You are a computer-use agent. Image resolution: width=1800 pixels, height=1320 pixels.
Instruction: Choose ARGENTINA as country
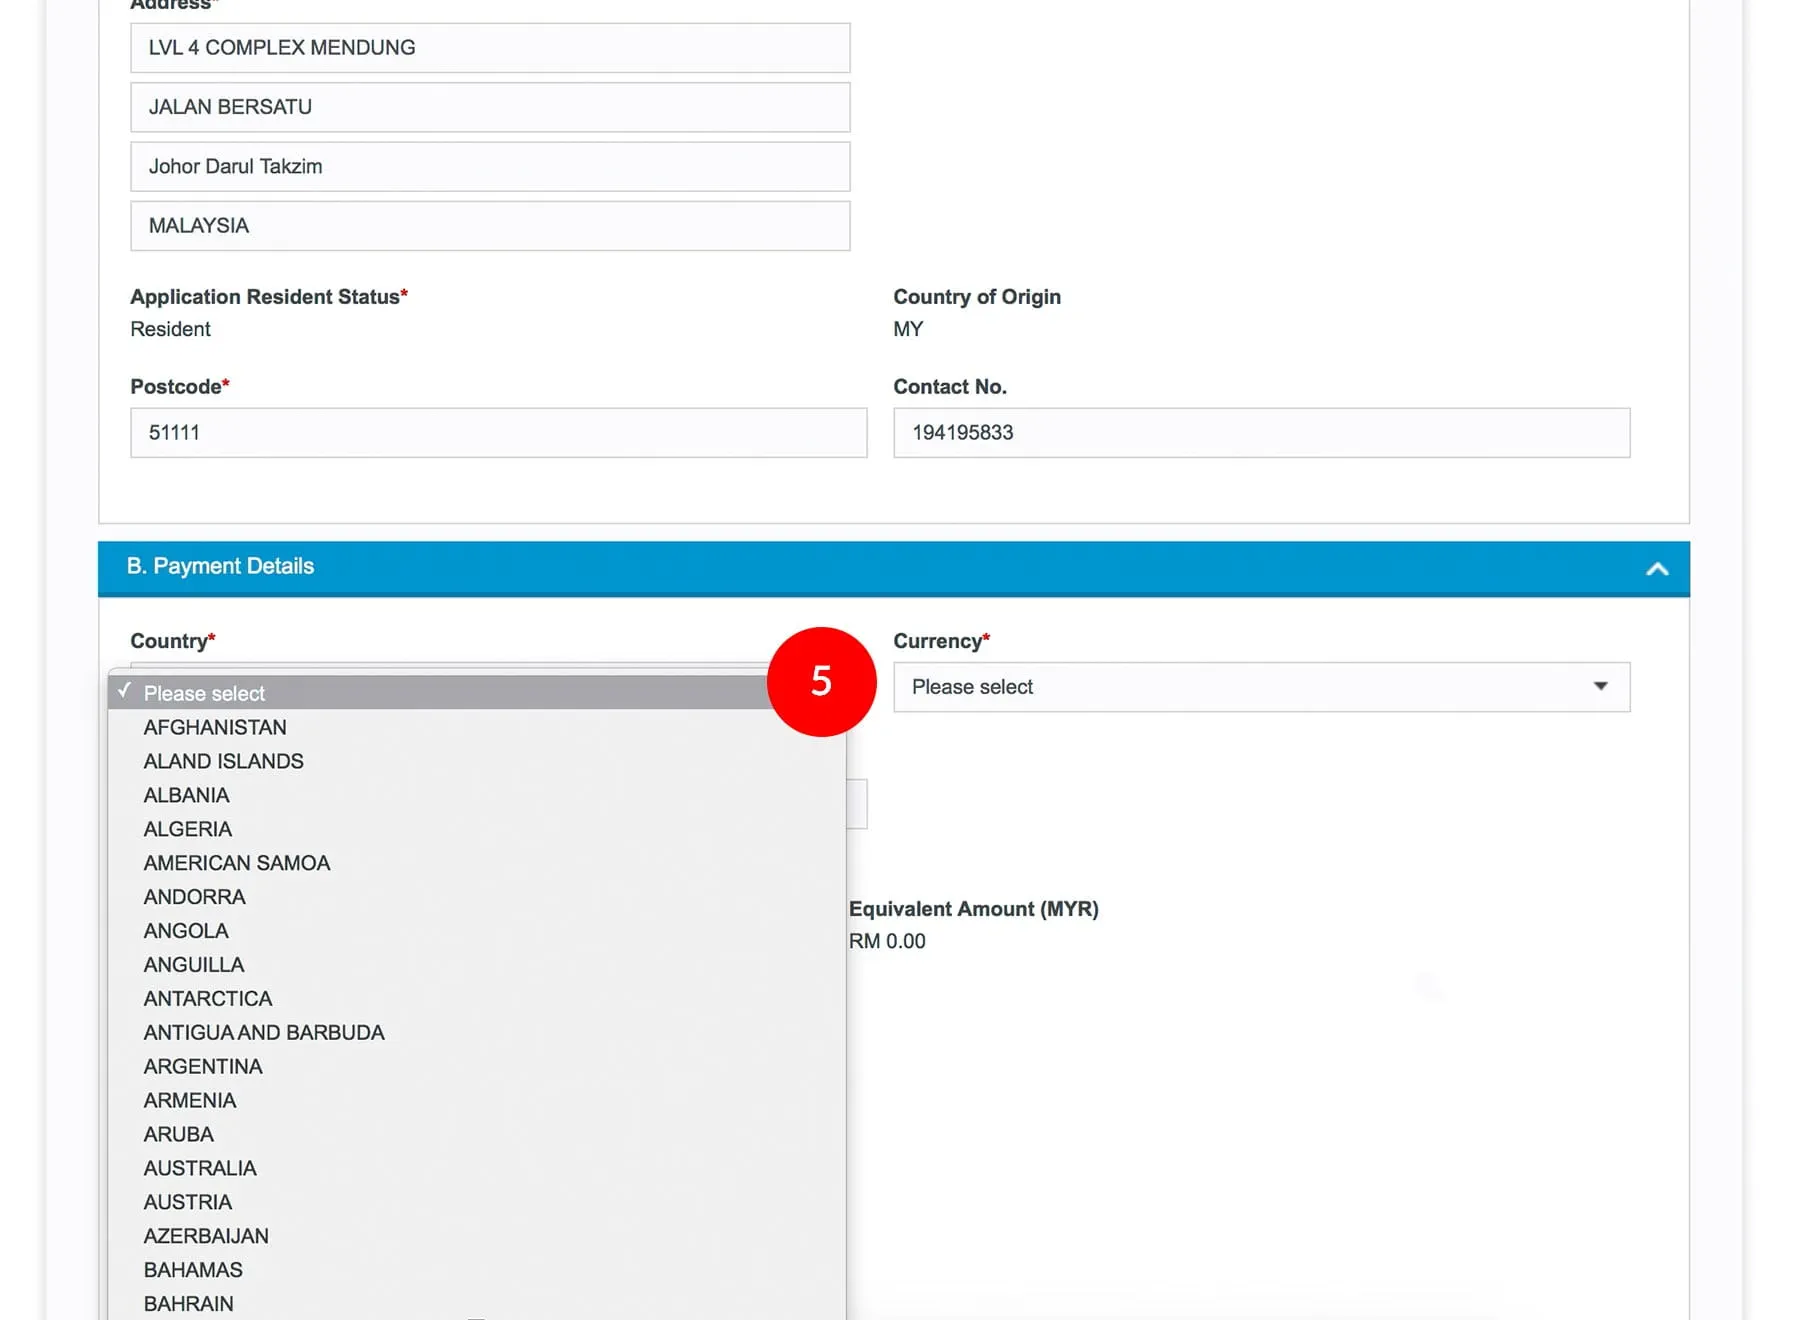202,1066
